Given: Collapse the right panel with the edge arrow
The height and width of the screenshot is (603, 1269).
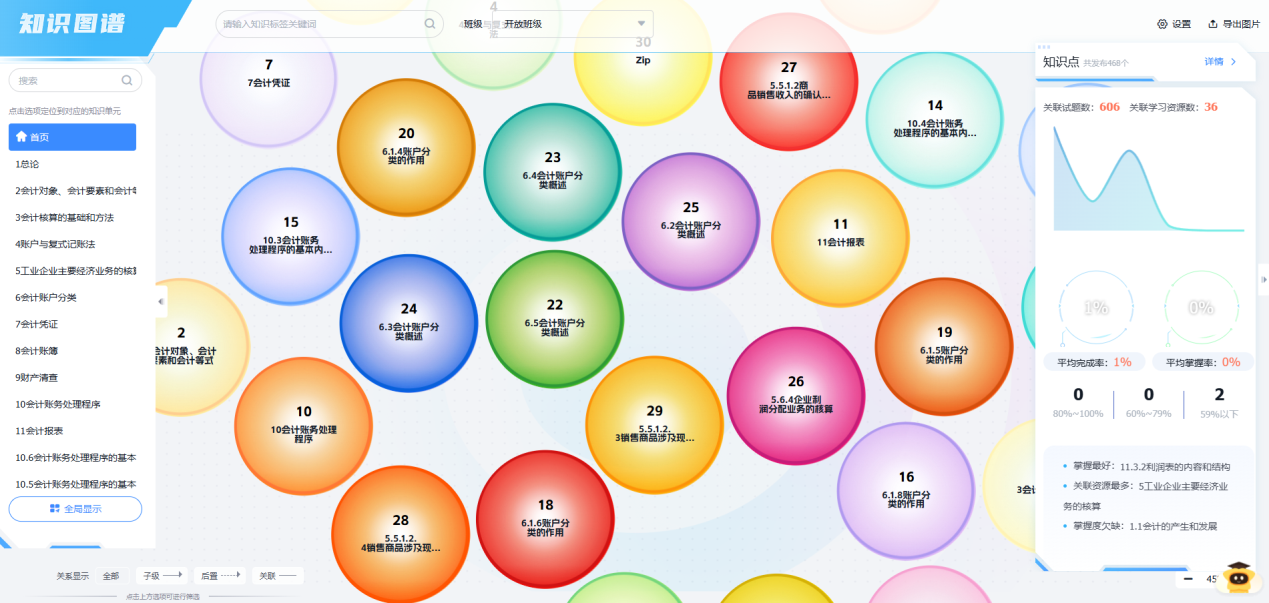Looking at the screenshot, I should pyautogui.click(x=1262, y=280).
